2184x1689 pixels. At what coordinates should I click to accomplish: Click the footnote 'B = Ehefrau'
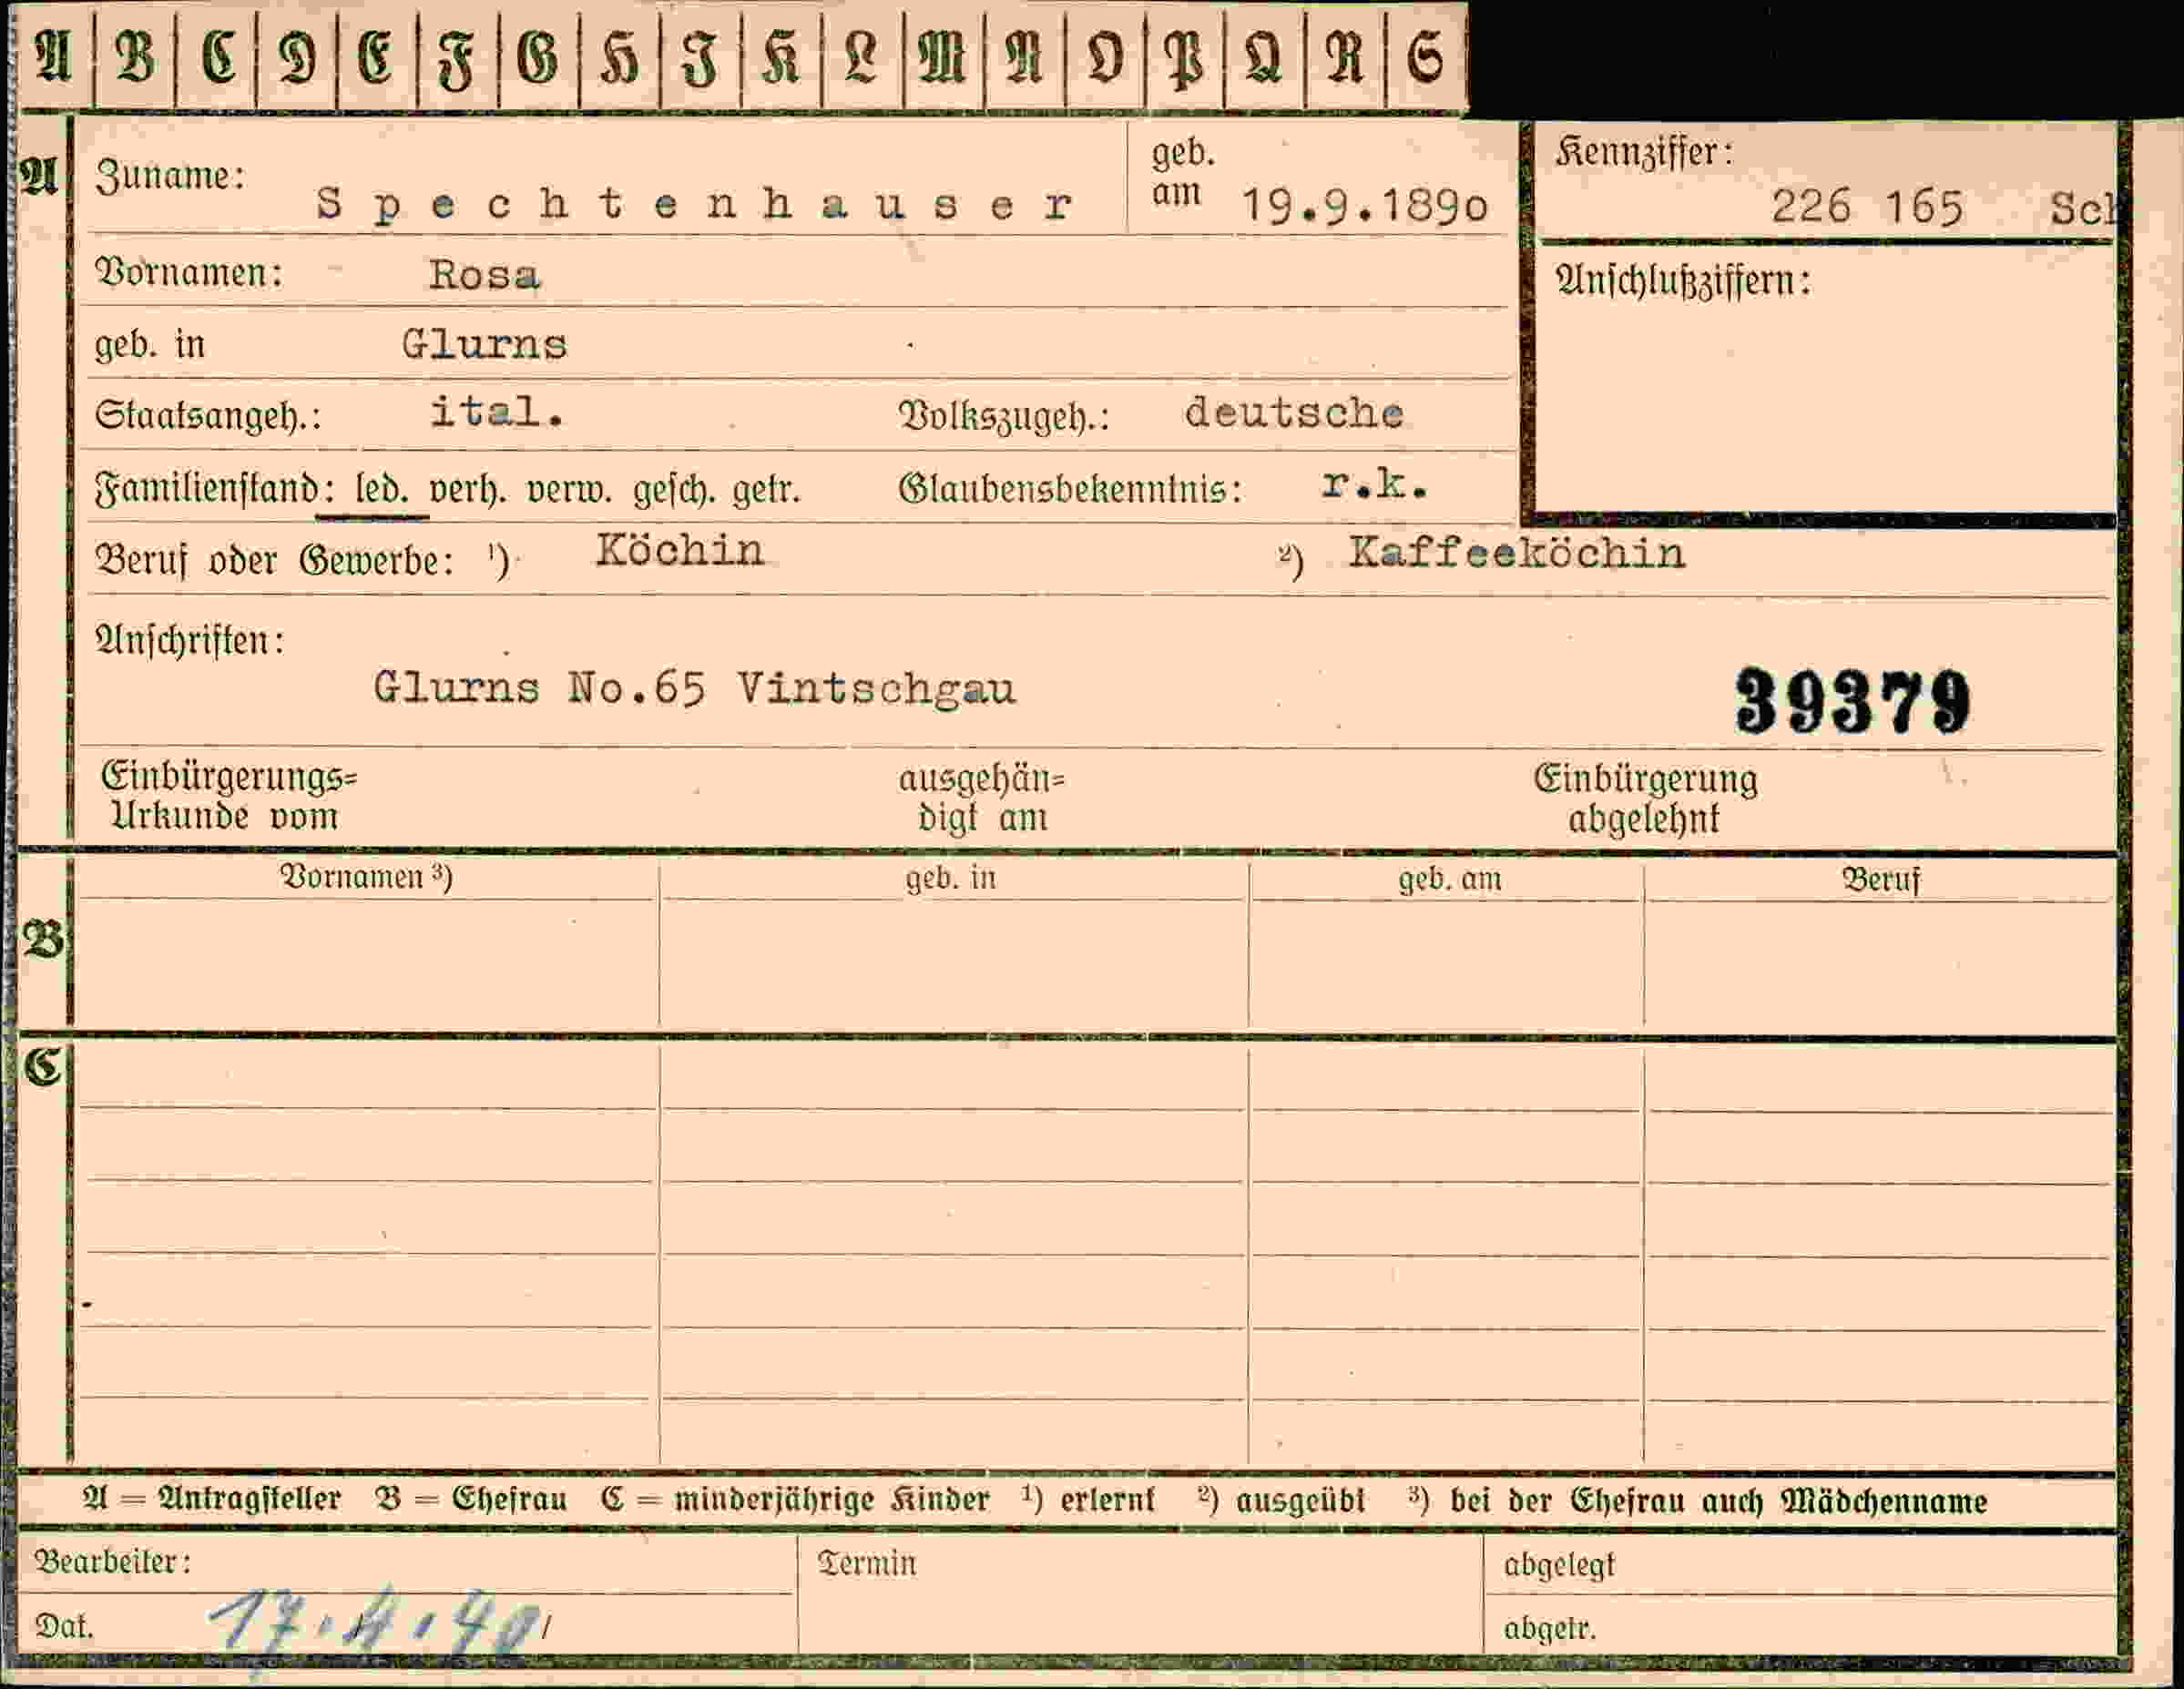click(x=471, y=1499)
